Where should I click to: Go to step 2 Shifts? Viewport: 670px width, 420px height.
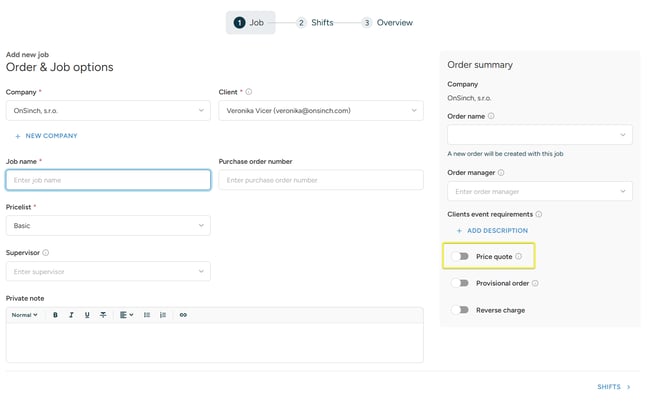tap(315, 23)
